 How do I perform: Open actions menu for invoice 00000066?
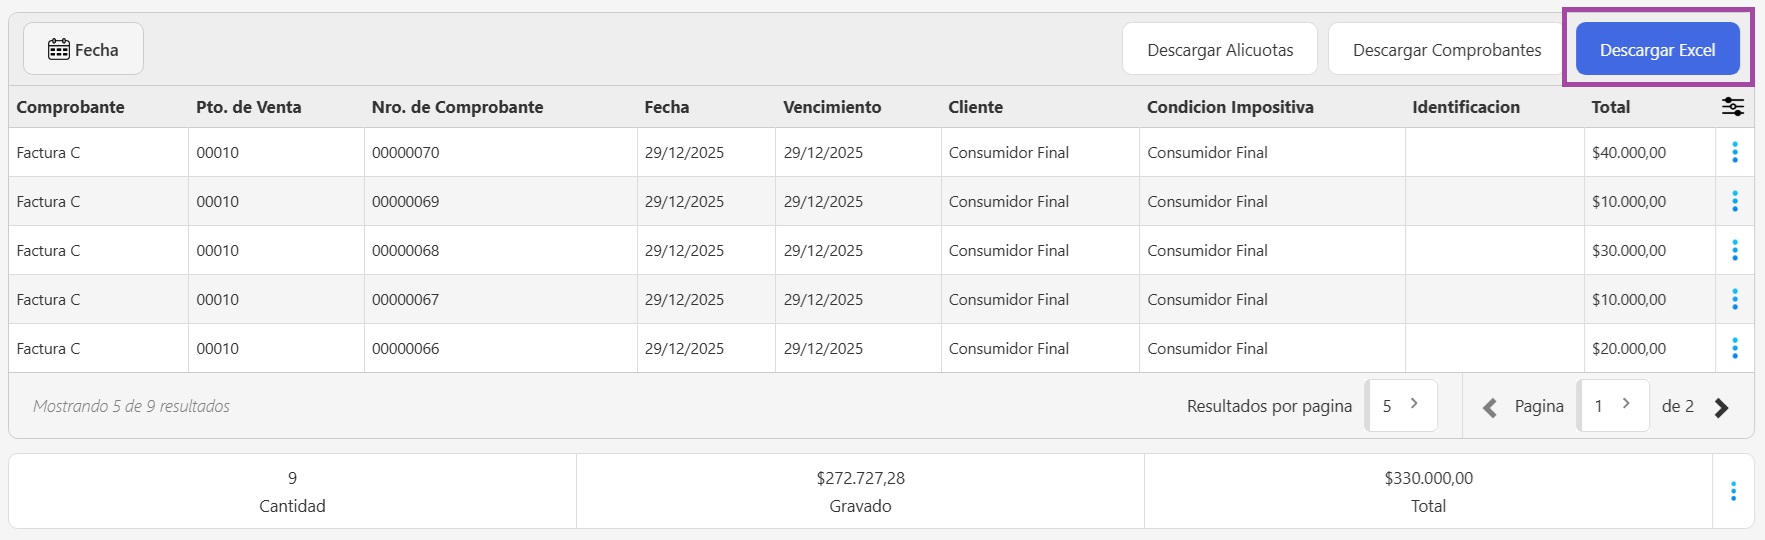tap(1735, 348)
